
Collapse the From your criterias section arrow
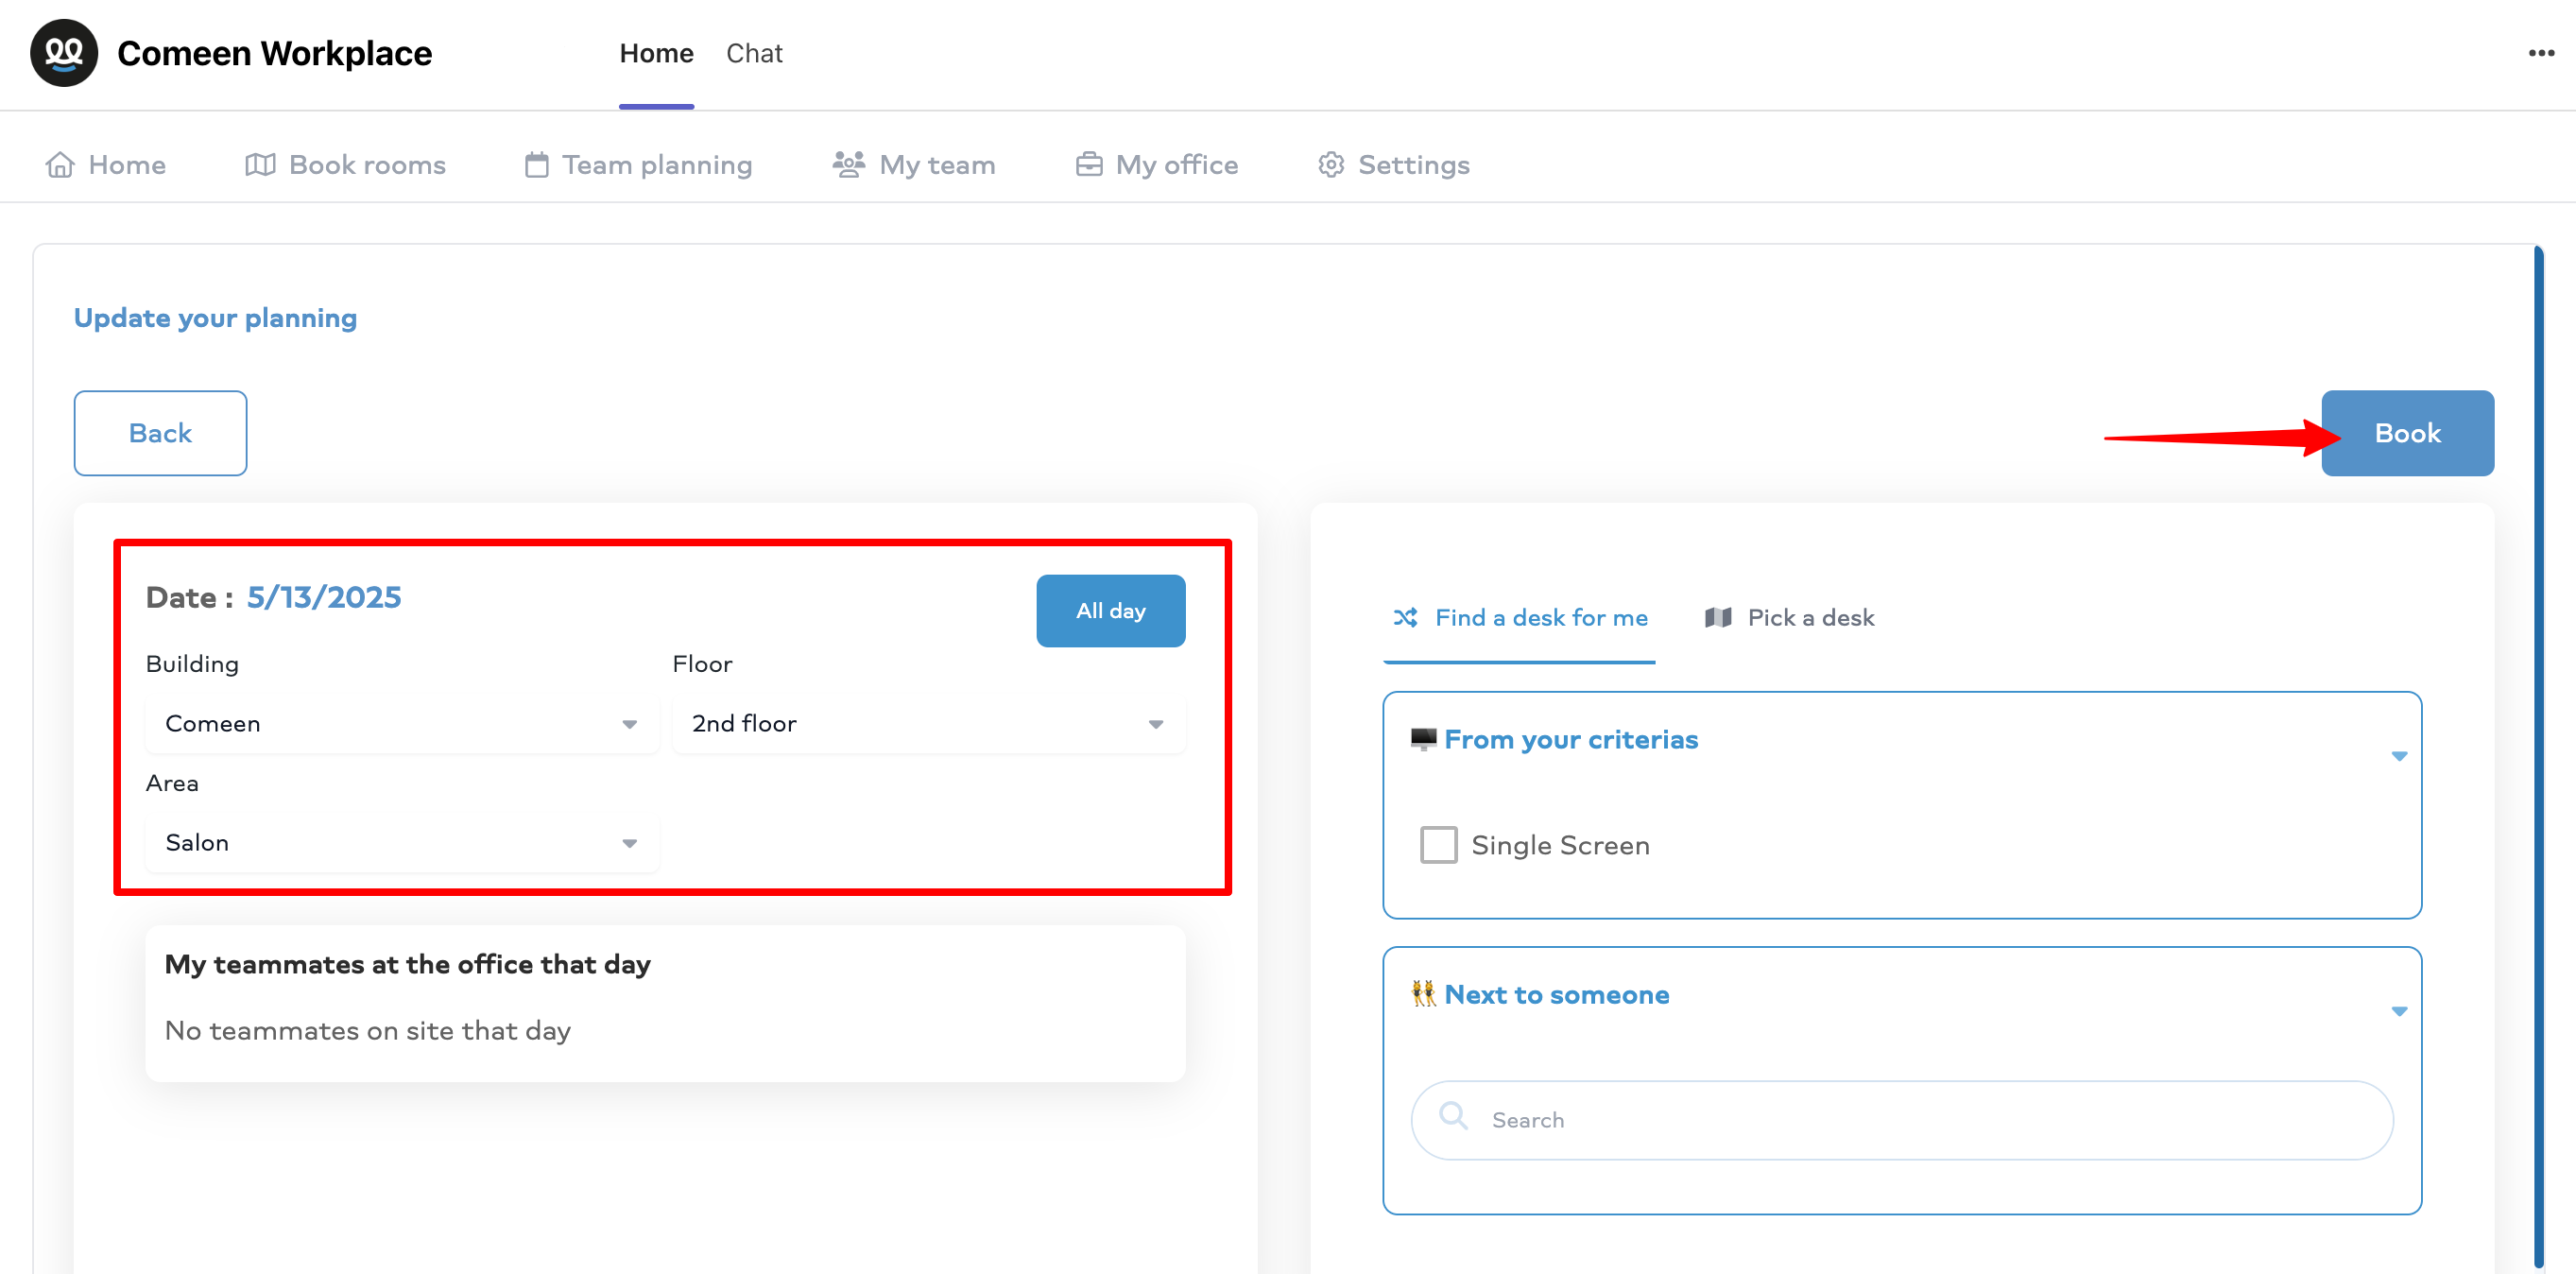tap(2399, 757)
